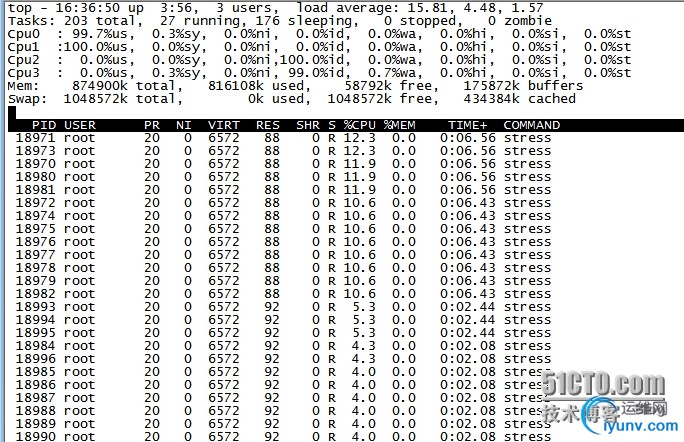Select PID 18970 in process list

[x=36, y=164]
